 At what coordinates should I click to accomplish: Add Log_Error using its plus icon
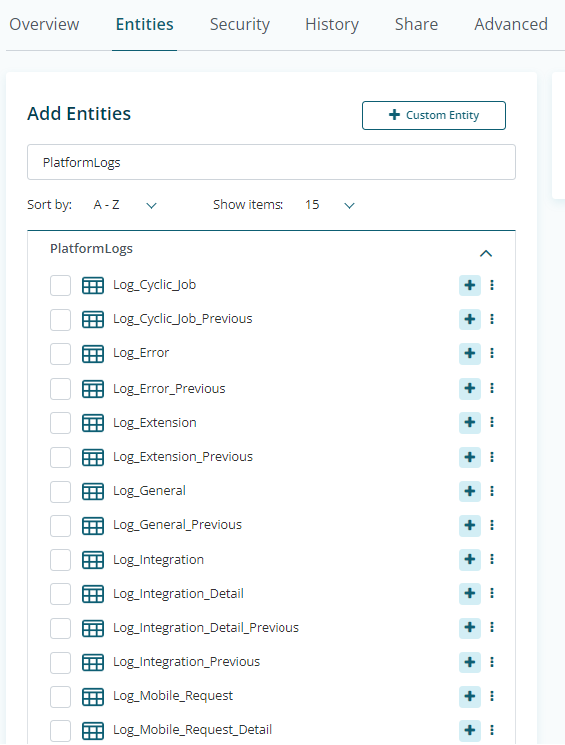469,353
